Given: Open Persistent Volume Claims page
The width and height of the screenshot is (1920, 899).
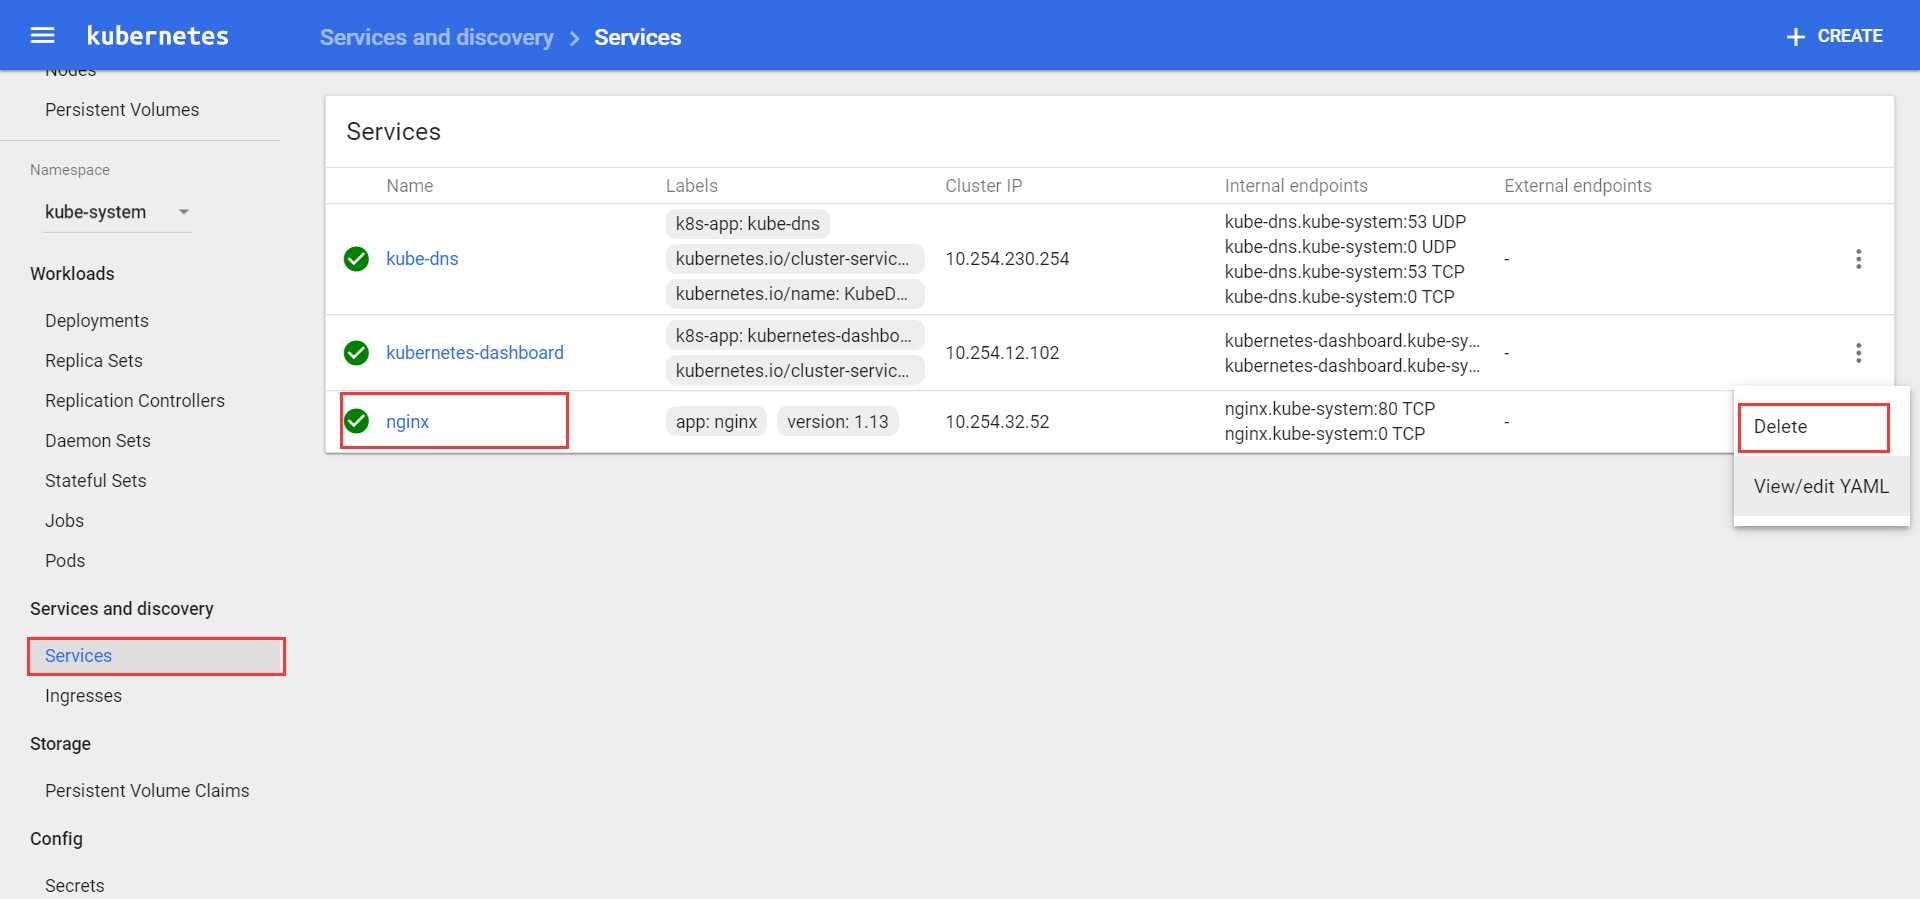Looking at the screenshot, I should [x=147, y=790].
